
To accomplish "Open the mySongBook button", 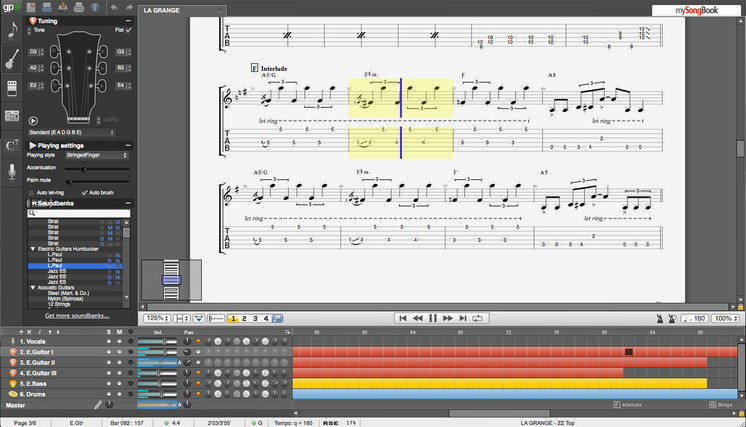I will 697,10.
